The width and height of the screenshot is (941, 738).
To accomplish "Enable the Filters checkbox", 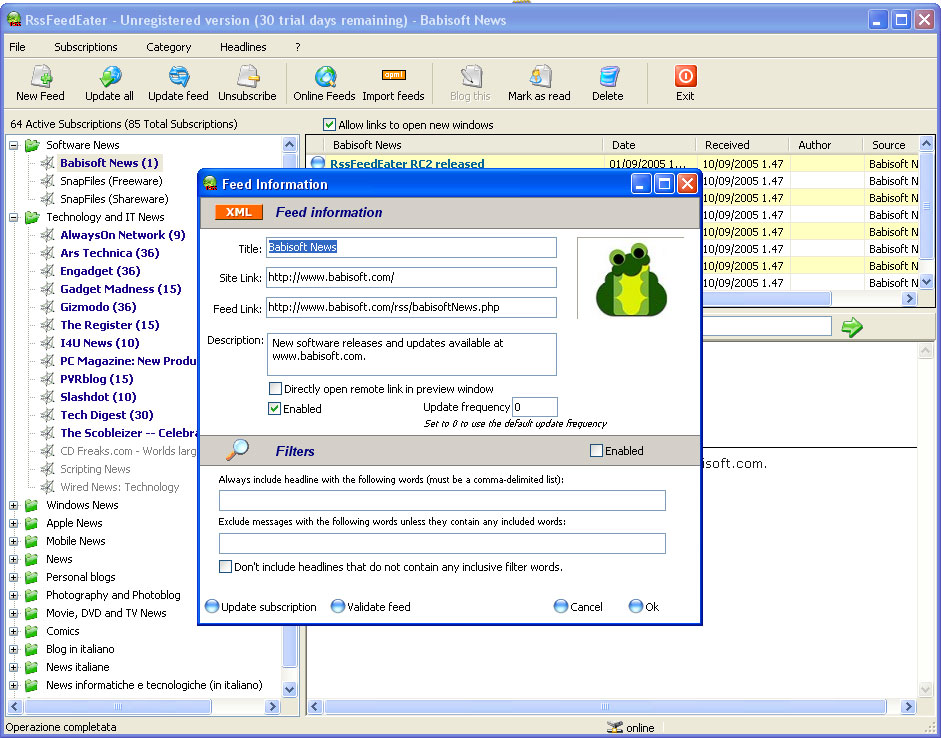I will click(596, 451).
